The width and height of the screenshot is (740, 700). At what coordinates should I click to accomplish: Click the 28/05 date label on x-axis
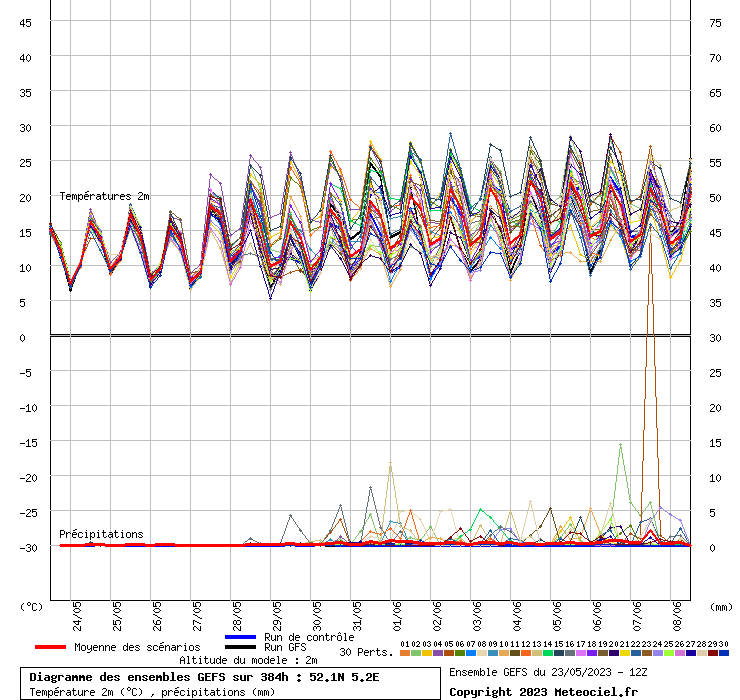tap(237, 616)
